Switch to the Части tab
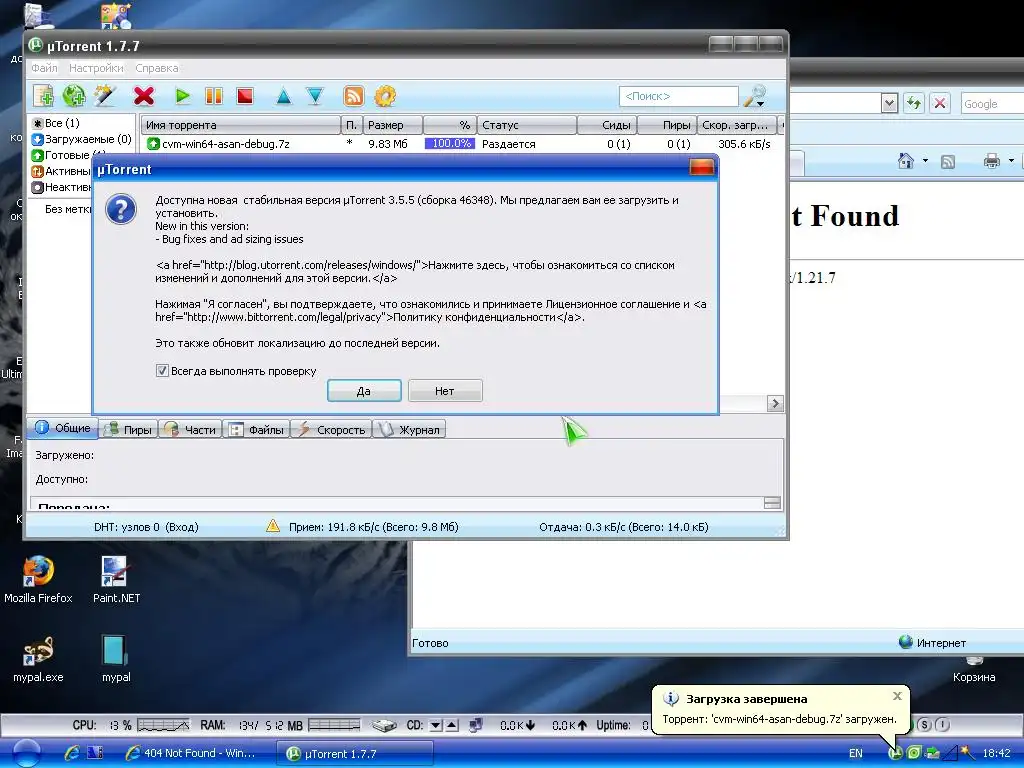This screenshot has width=1024, height=768. pyautogui.click(x=190, y=430)
